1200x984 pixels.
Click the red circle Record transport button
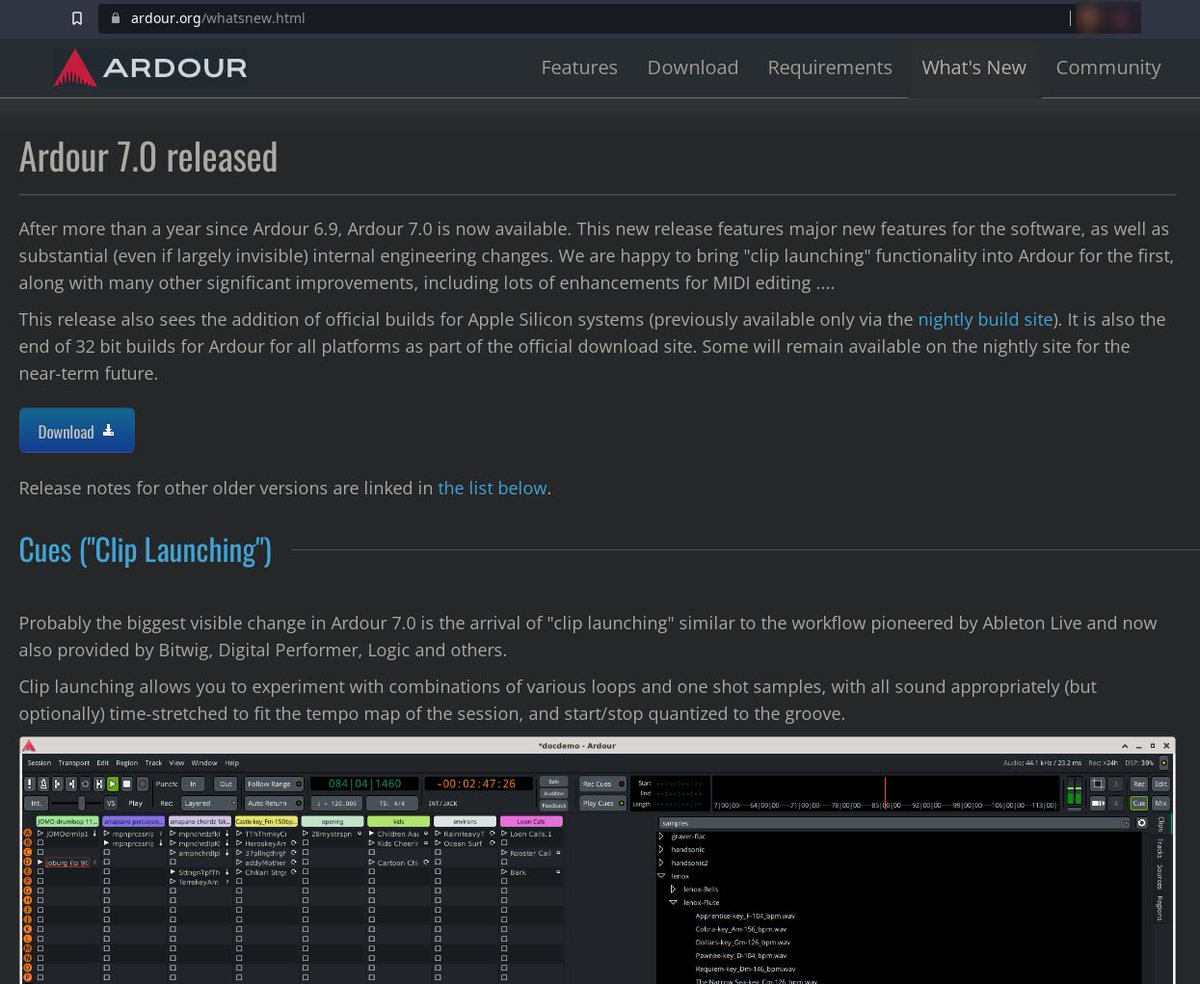point(142,784)
